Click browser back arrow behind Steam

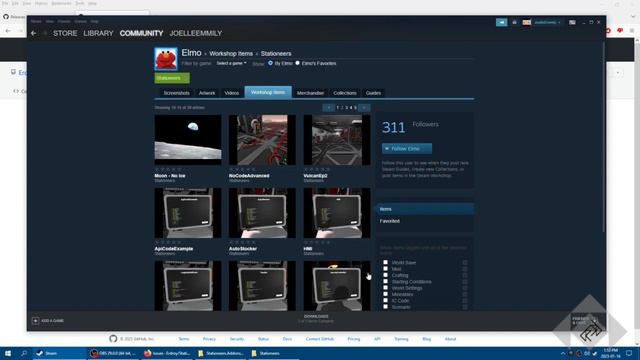point(8,31)
